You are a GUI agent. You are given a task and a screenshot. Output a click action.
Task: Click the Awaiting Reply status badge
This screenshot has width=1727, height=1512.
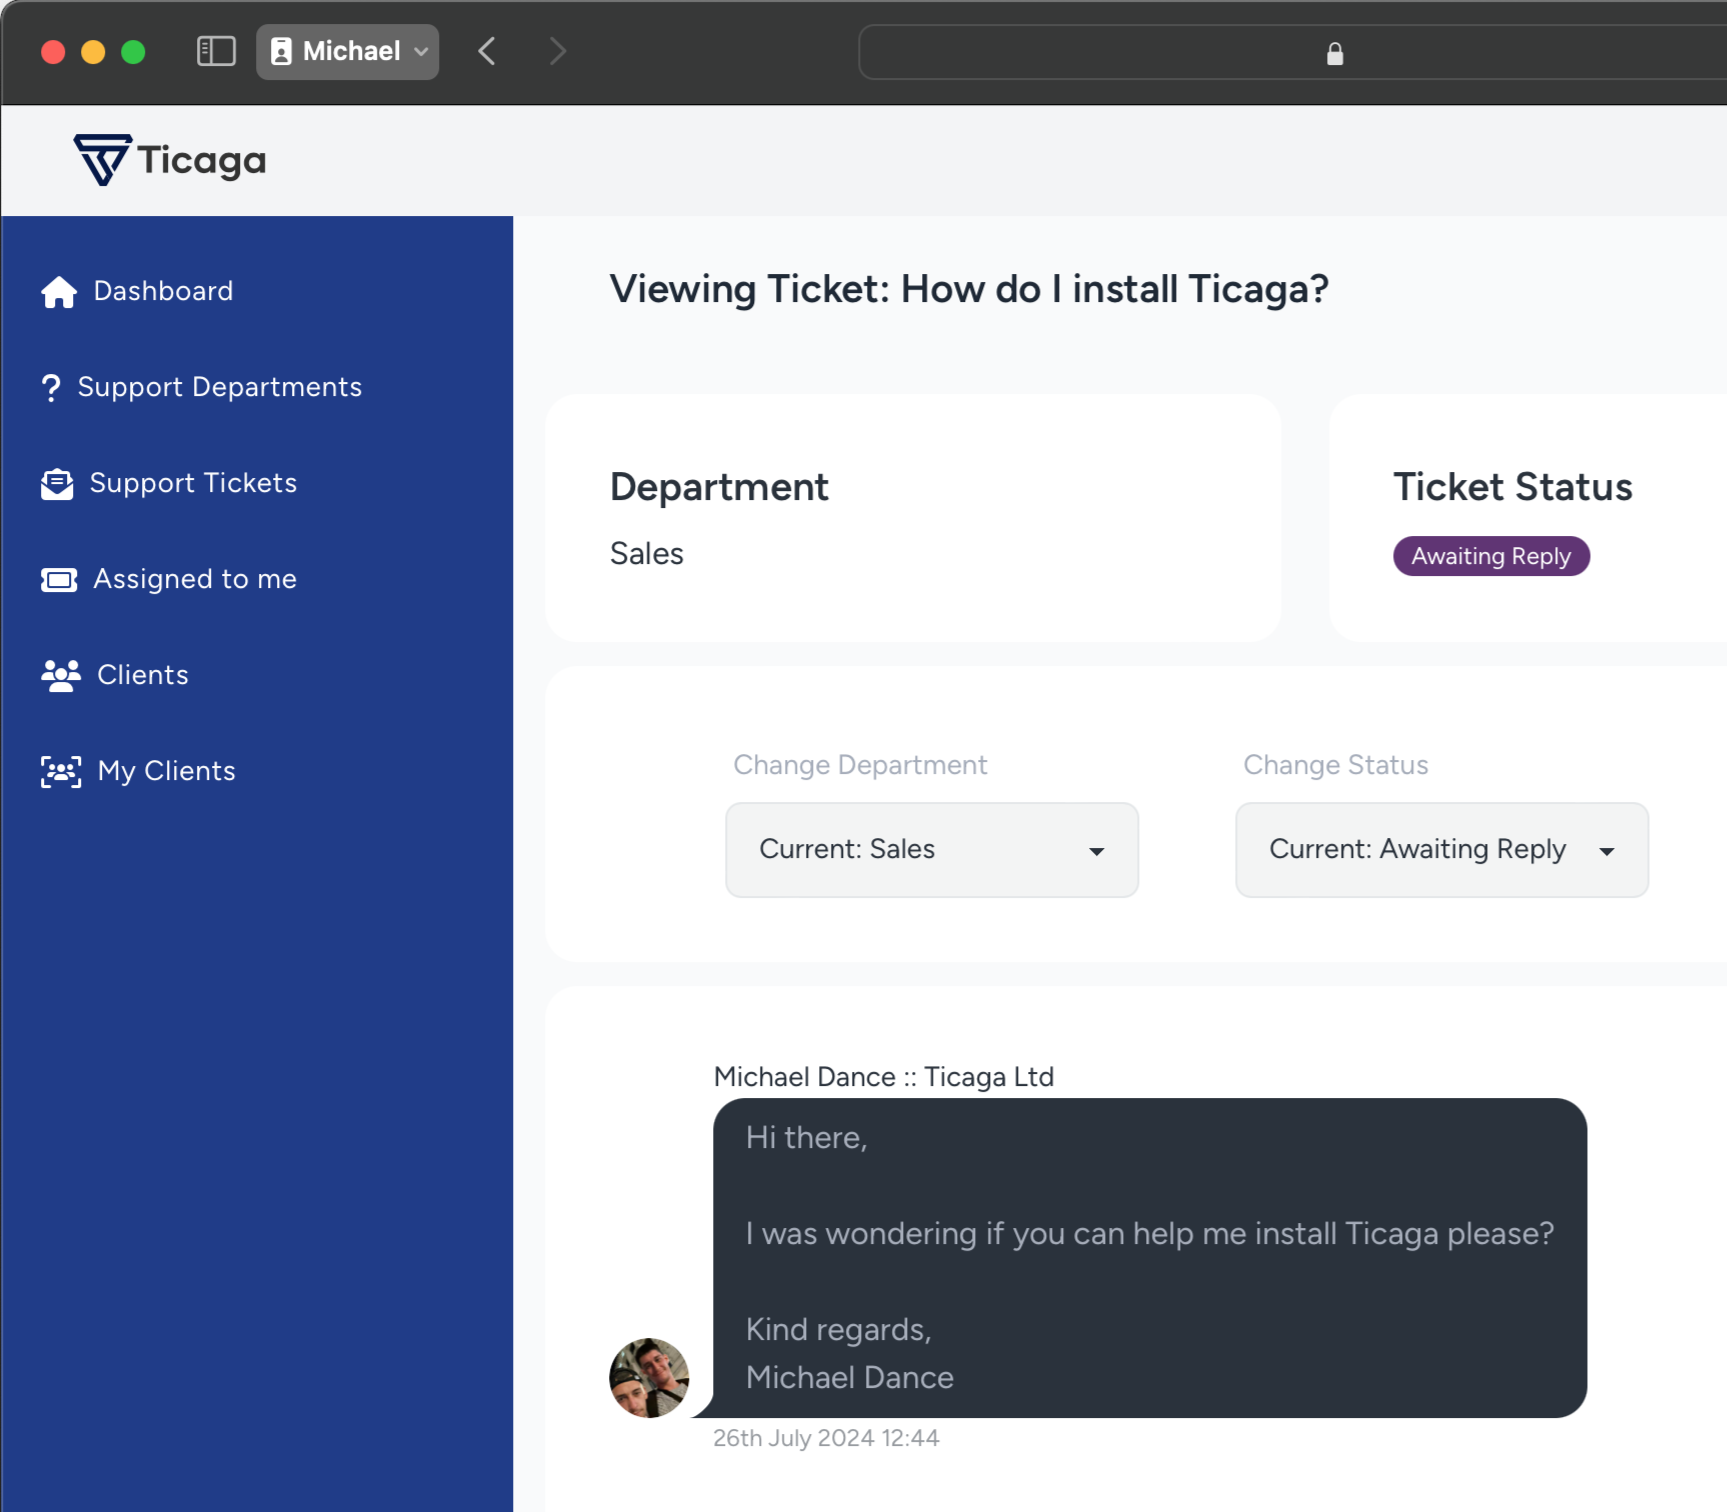point(1491,556)
